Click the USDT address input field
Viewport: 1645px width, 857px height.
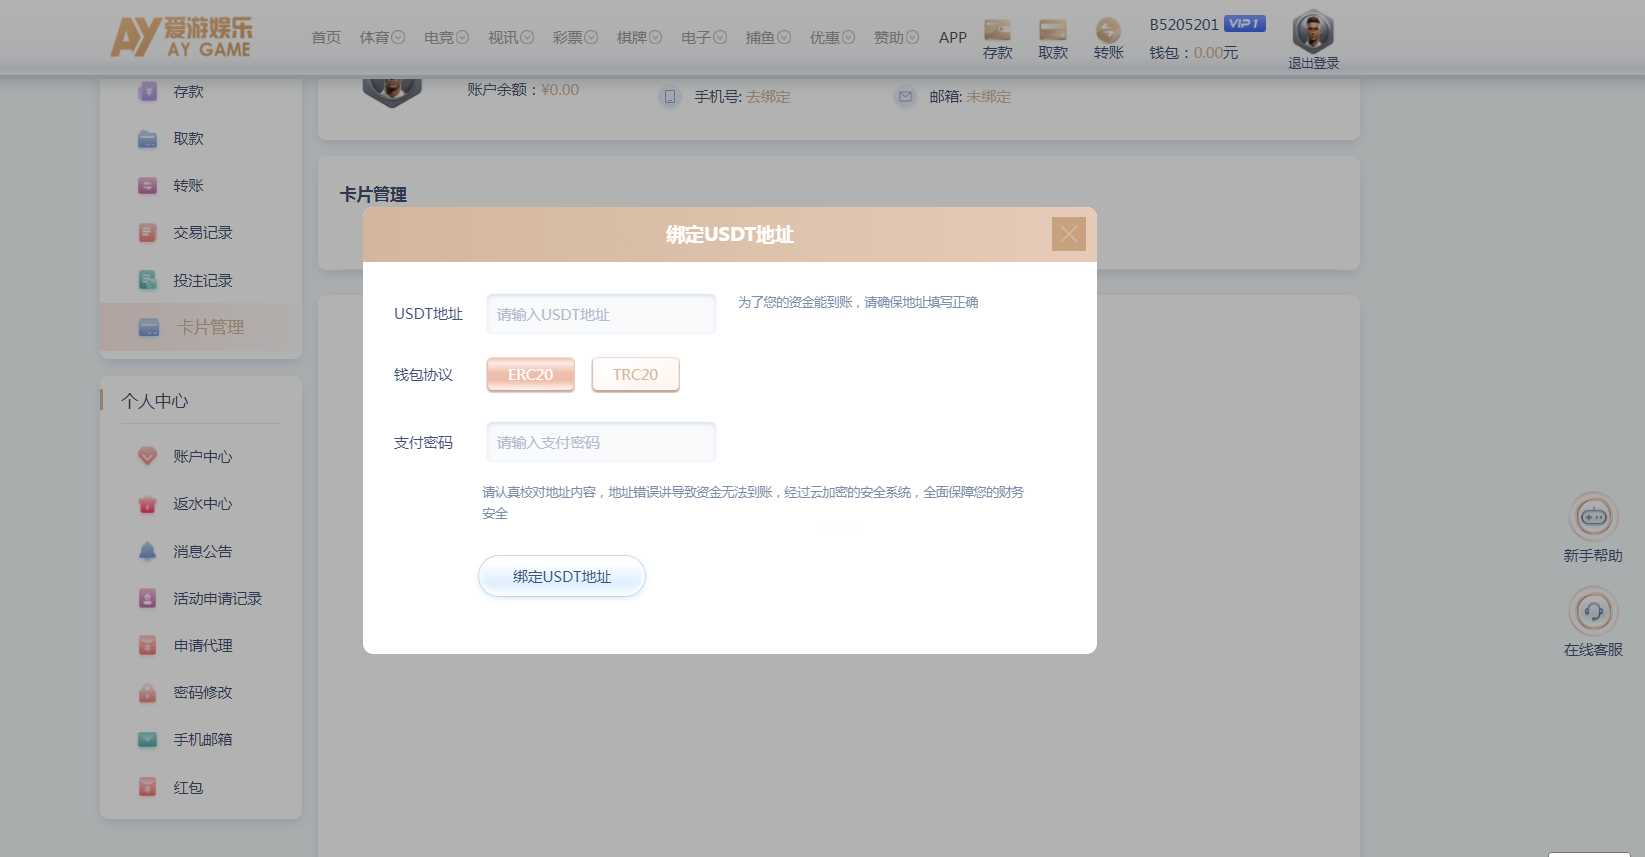coord(601,314)
